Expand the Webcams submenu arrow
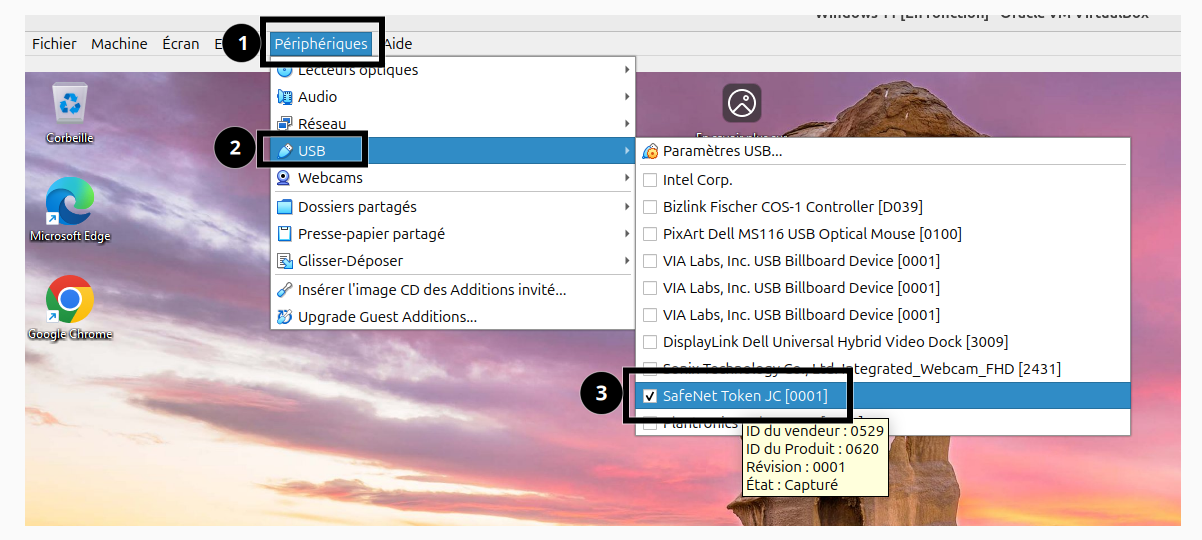 tap(627, 178)
